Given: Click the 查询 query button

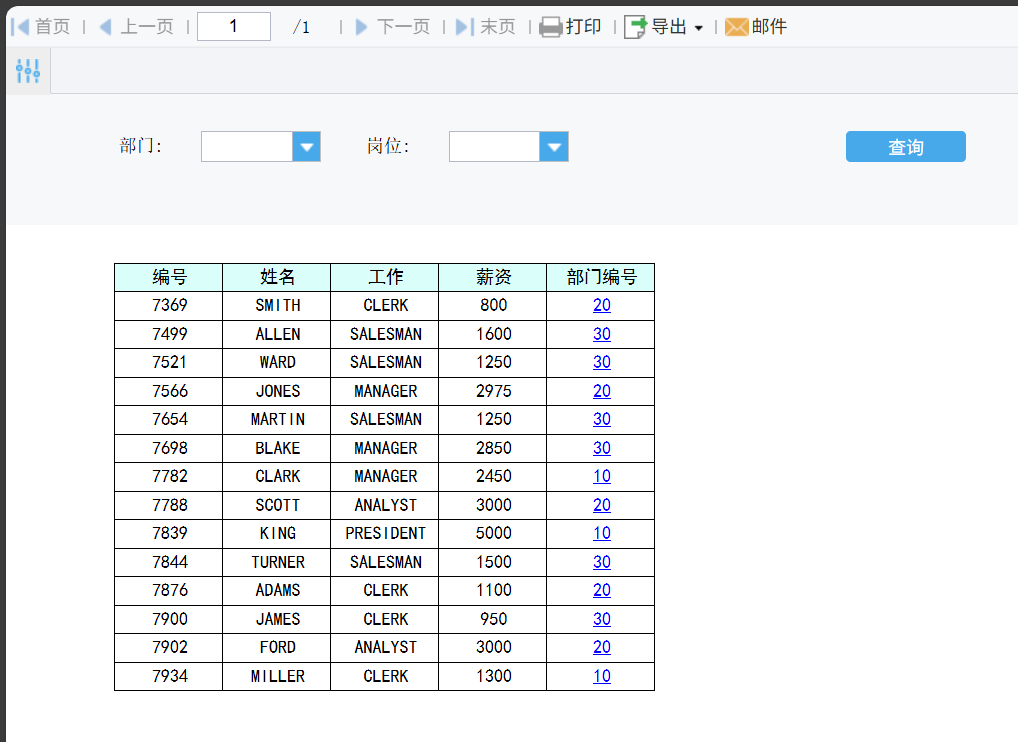Looking at the screenshot, I should [x=906, y=147].
